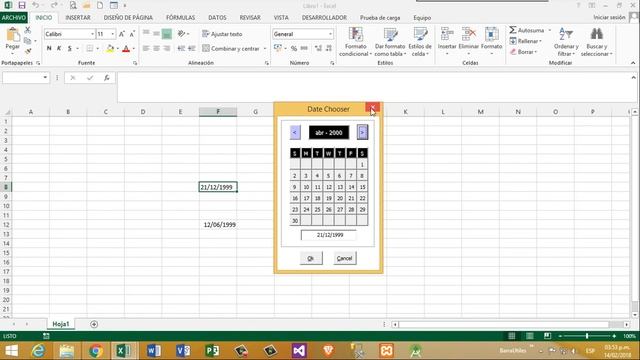This screenshot has height=360, width=640.
Task: Click the insert function fx icon
Action: (x=107, y=78)
